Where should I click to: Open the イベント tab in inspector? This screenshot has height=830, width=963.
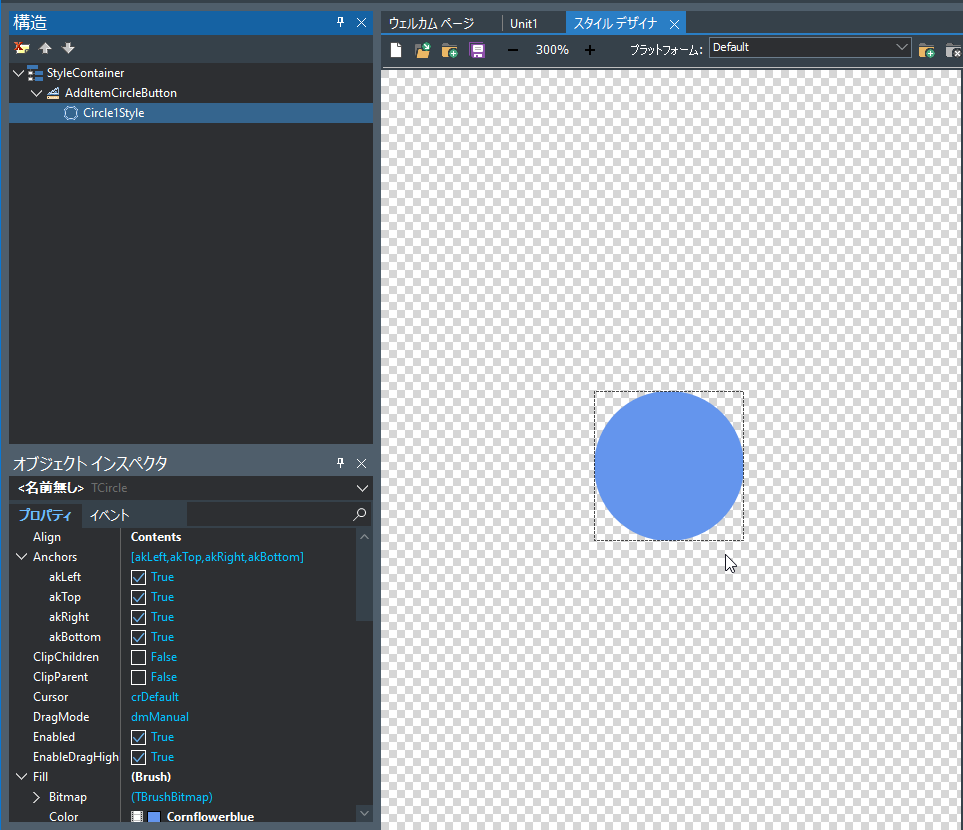tap(109, 515)
